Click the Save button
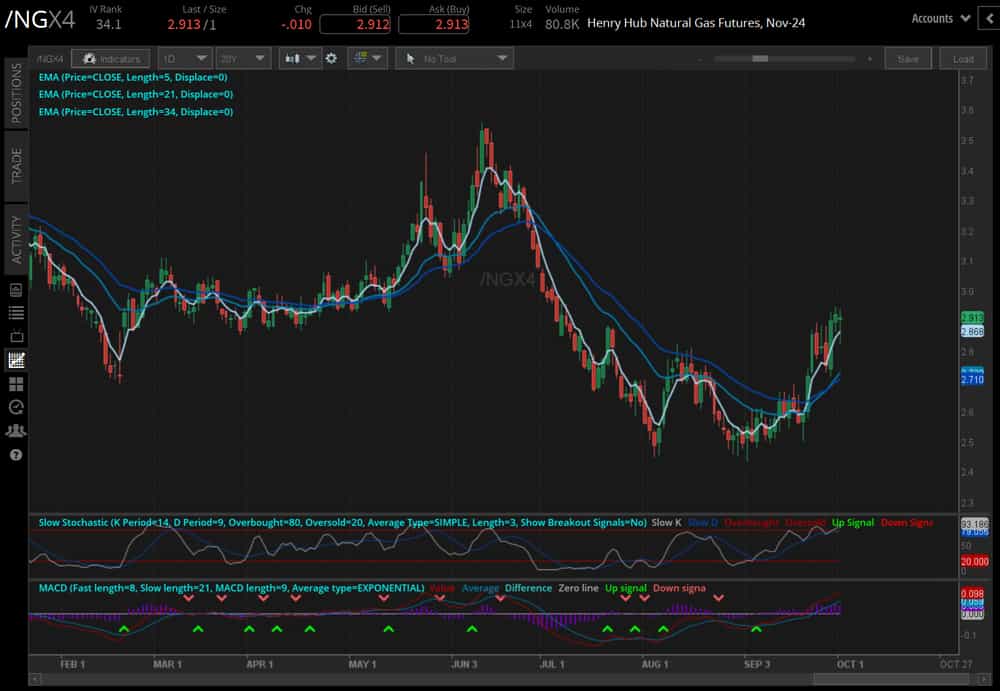This screenshot has width=1000, height=691. 908,58
